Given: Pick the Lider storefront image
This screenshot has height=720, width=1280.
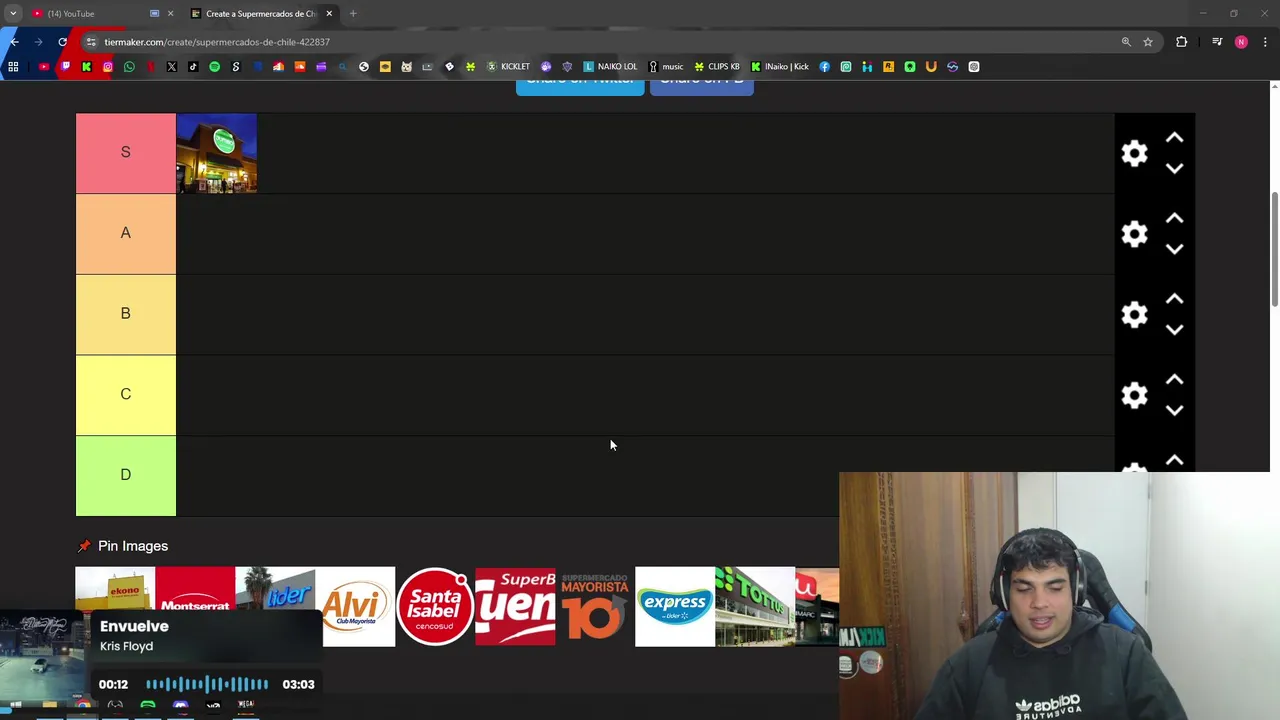Looking at the screenshot, I should click(x=275, y=589).
